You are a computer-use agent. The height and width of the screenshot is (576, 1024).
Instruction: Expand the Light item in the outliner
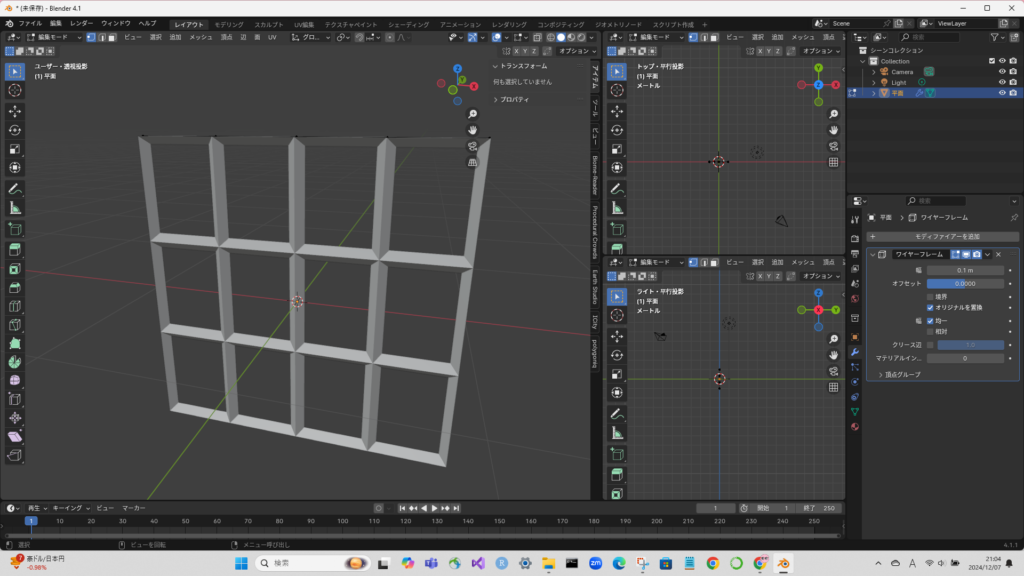(874, 83)
